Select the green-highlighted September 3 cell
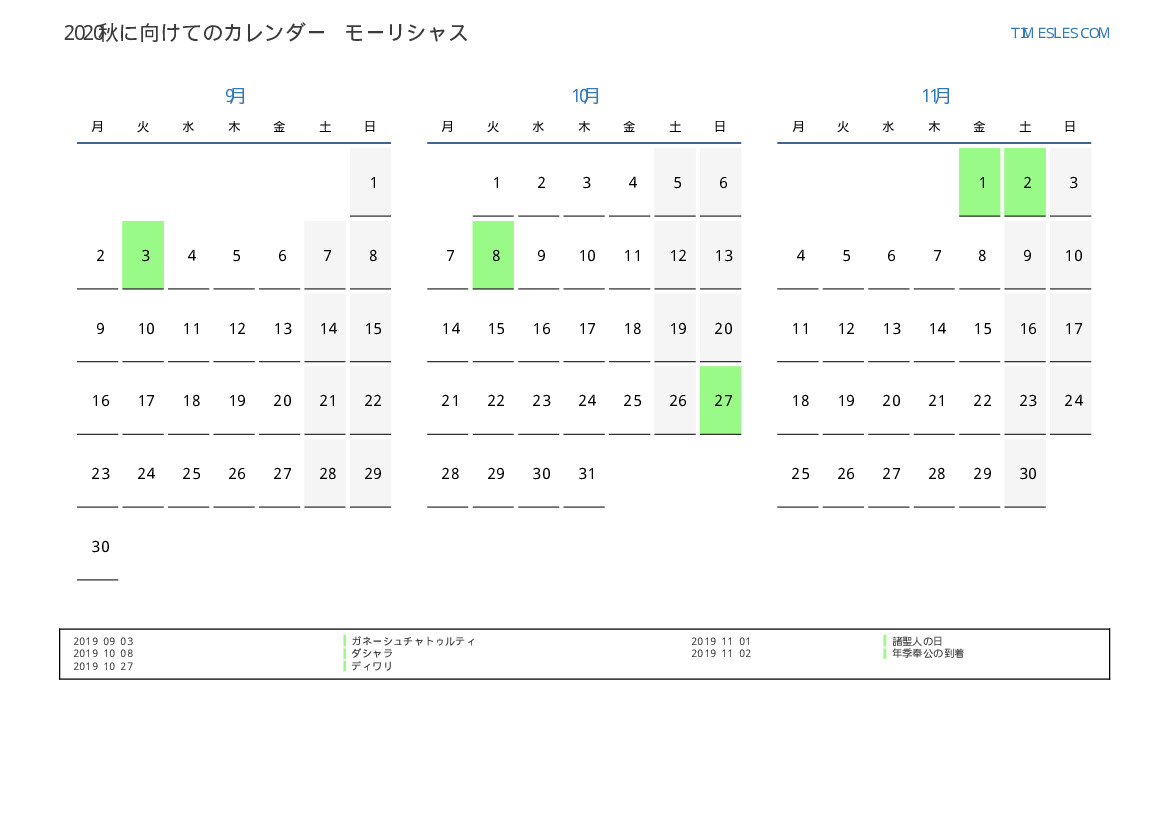 click(x=143, y=255)
